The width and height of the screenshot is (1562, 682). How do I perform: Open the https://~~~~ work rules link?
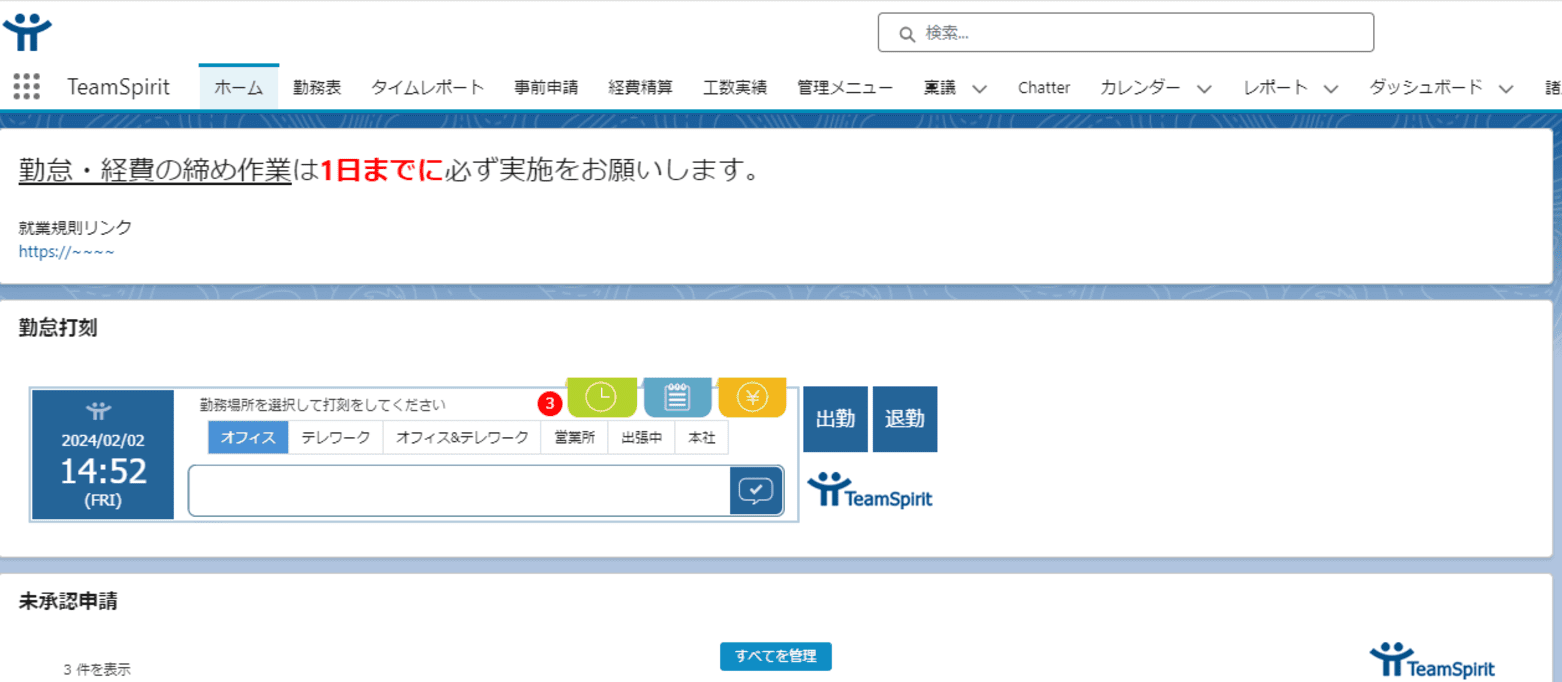pos(67,252)
